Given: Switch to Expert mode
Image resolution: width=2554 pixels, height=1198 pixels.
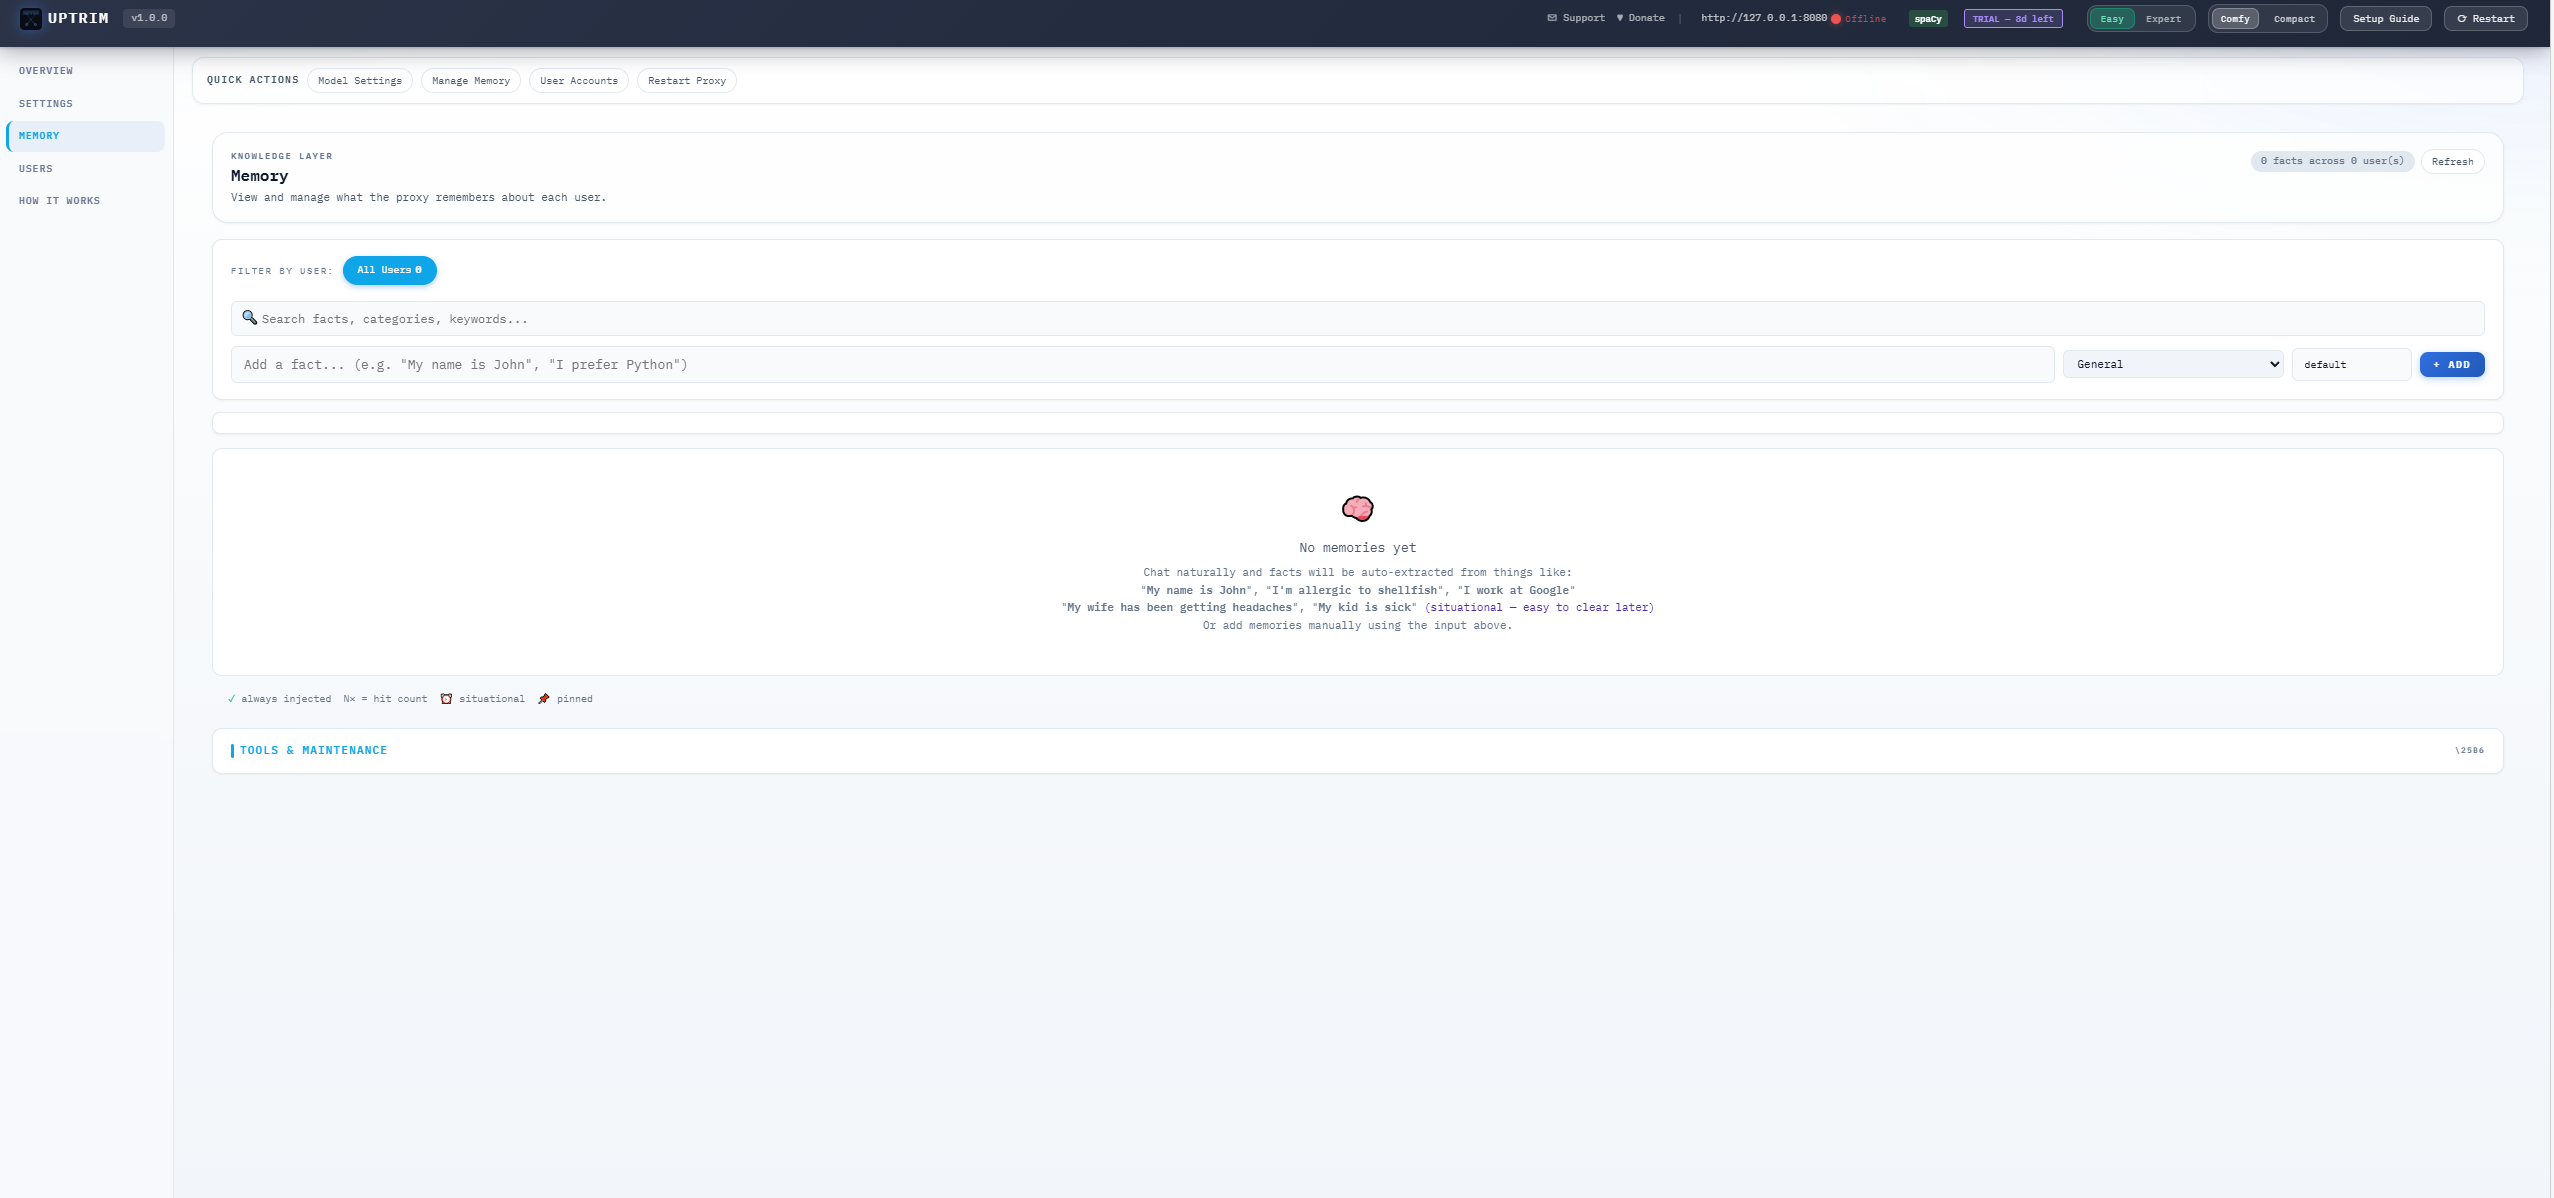Looking at the screenshot, I should point(2162,18).
